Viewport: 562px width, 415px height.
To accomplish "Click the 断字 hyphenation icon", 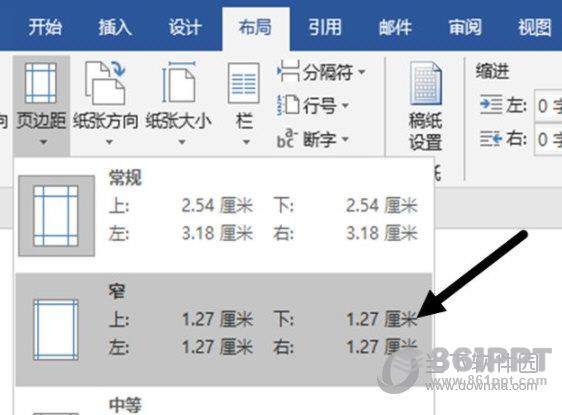I will point(287,139).
